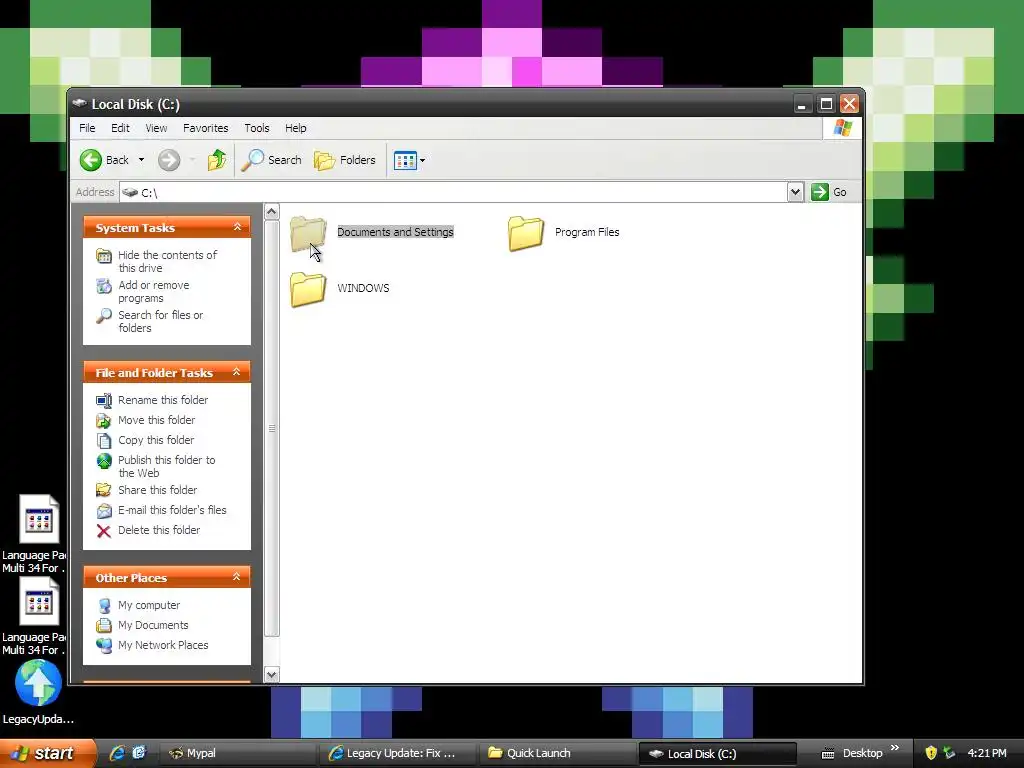Click Copy this folder
Image resolution: width=1024 pixels, height=768 pixels.
155,440
